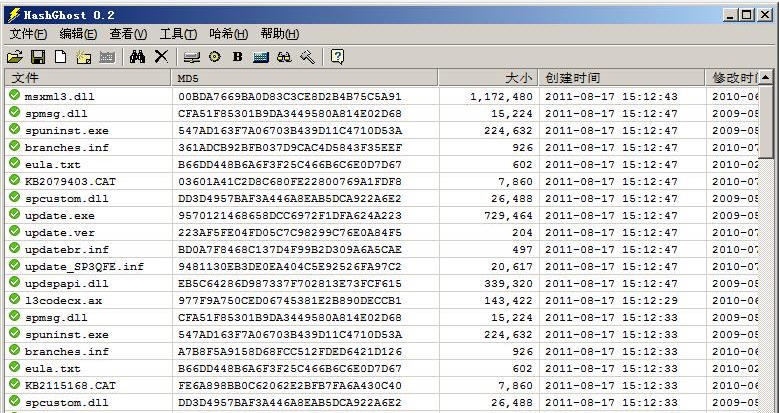Click green check icon beside update.ver
The image size is (779, 413).
(14, 231)
